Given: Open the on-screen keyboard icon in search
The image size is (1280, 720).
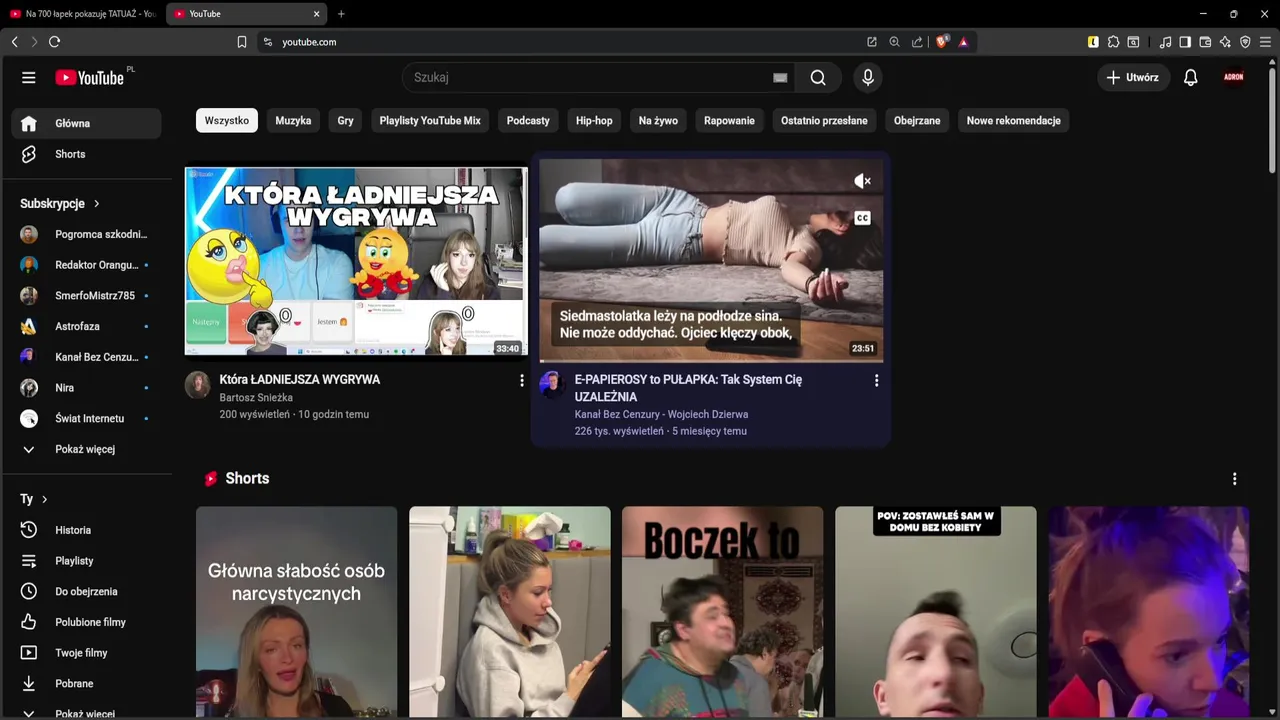Looking at the screenshot, I should tap(780, 78).
